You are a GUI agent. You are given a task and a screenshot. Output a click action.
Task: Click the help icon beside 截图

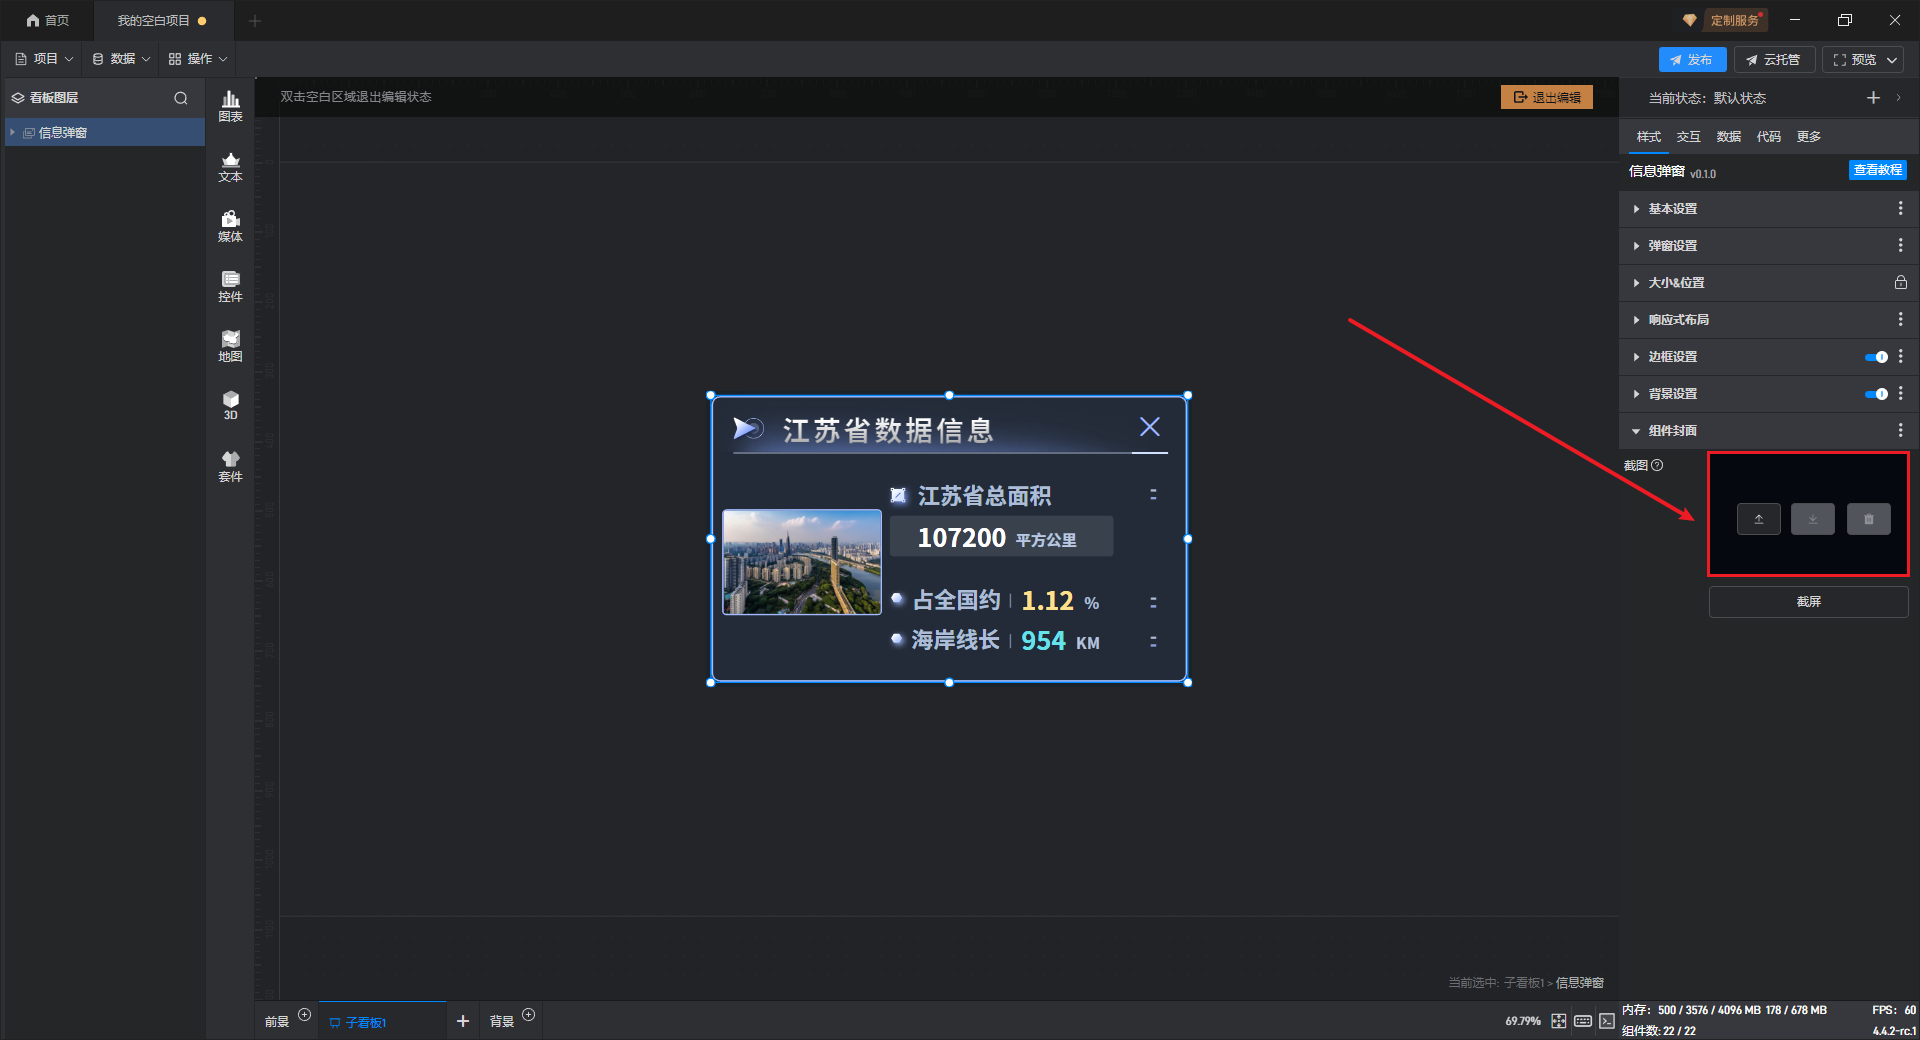[x=1658, y=465]
